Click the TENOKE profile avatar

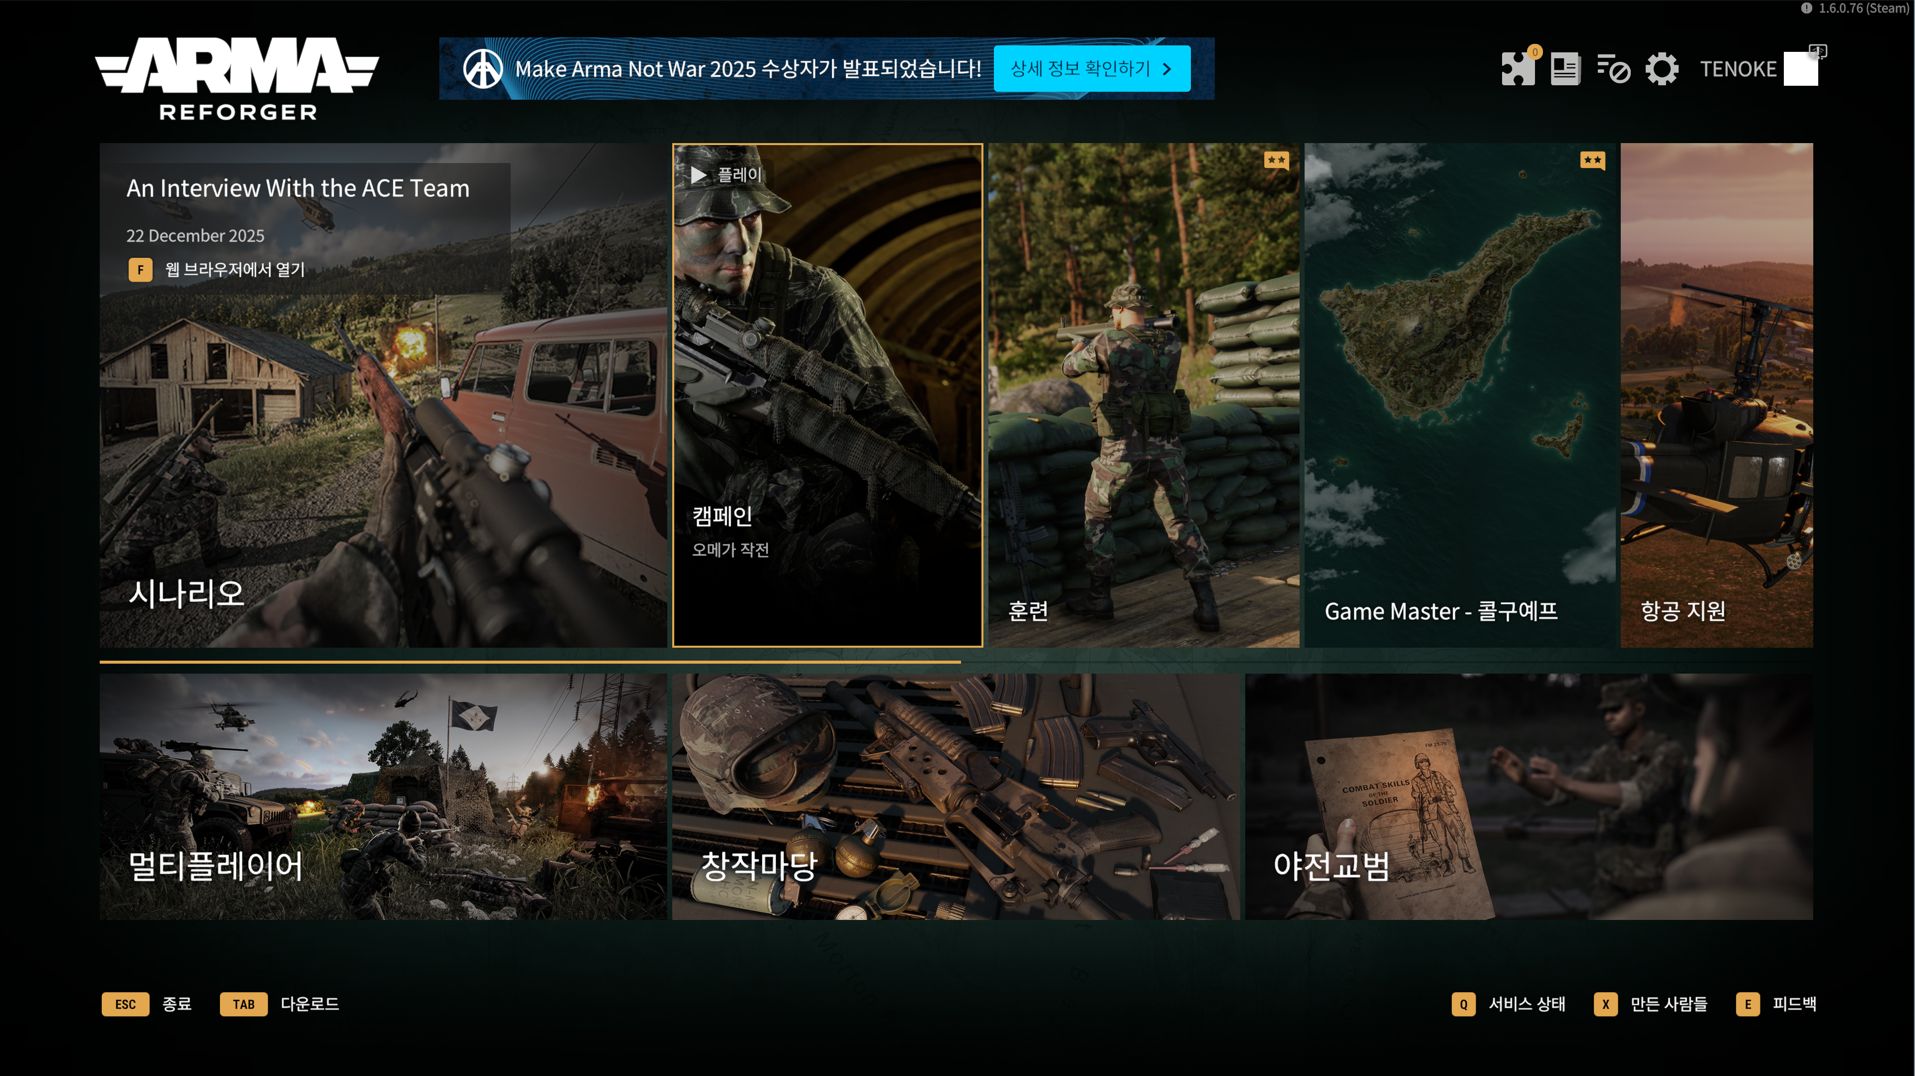click(x=1800, y=69)
